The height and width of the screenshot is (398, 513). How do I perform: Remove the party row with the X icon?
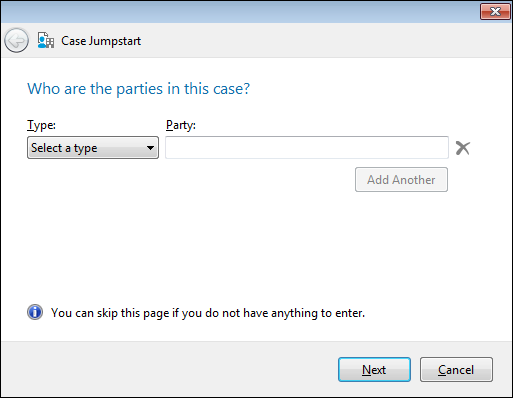(463, 148)
